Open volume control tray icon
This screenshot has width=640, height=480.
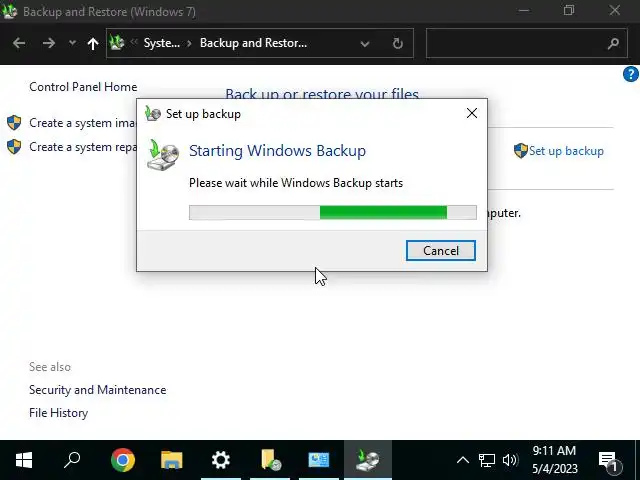pos(510,460)
